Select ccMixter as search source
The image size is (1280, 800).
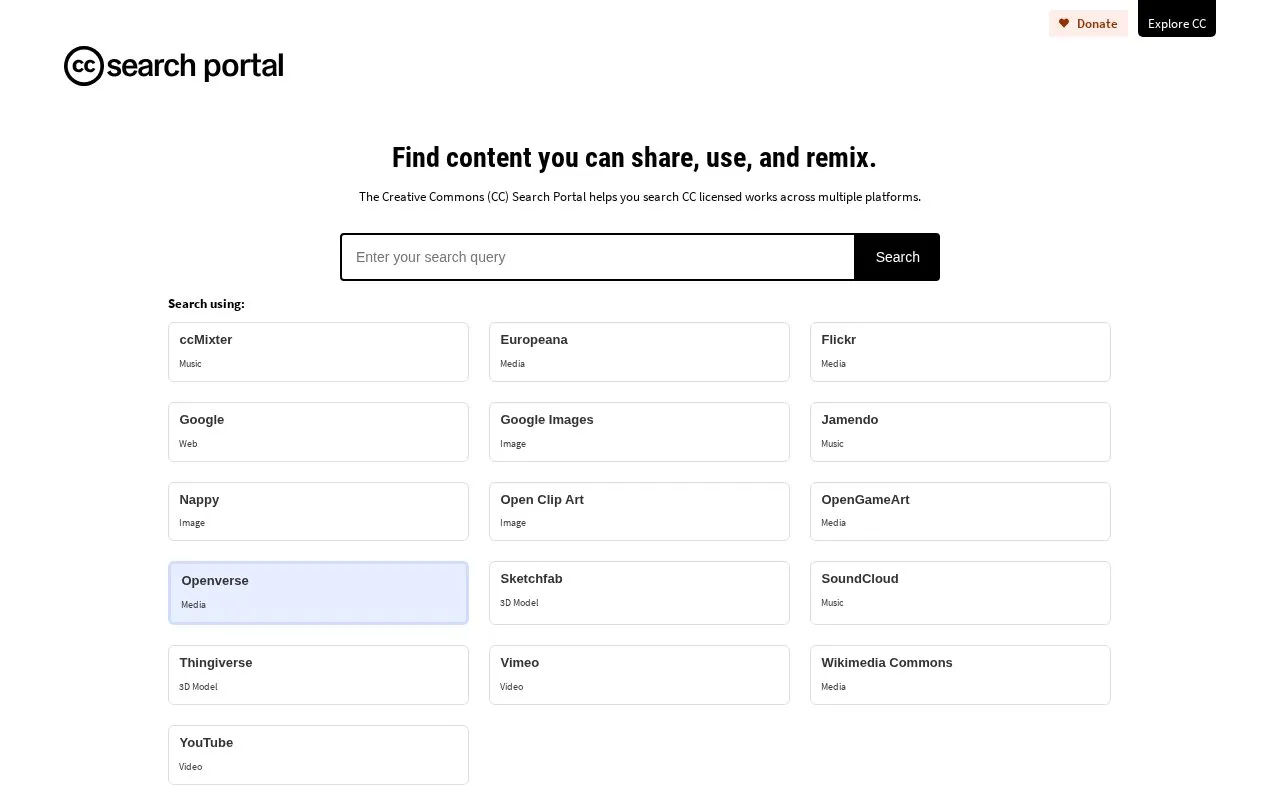click(318, 352)
